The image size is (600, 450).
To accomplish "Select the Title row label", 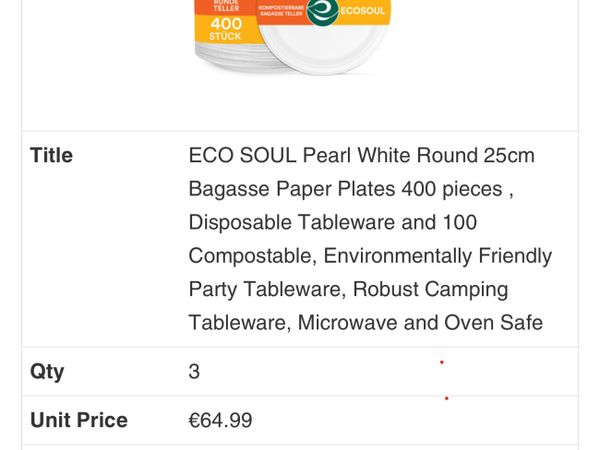I will pyautogui.click(x=51, y=155).
